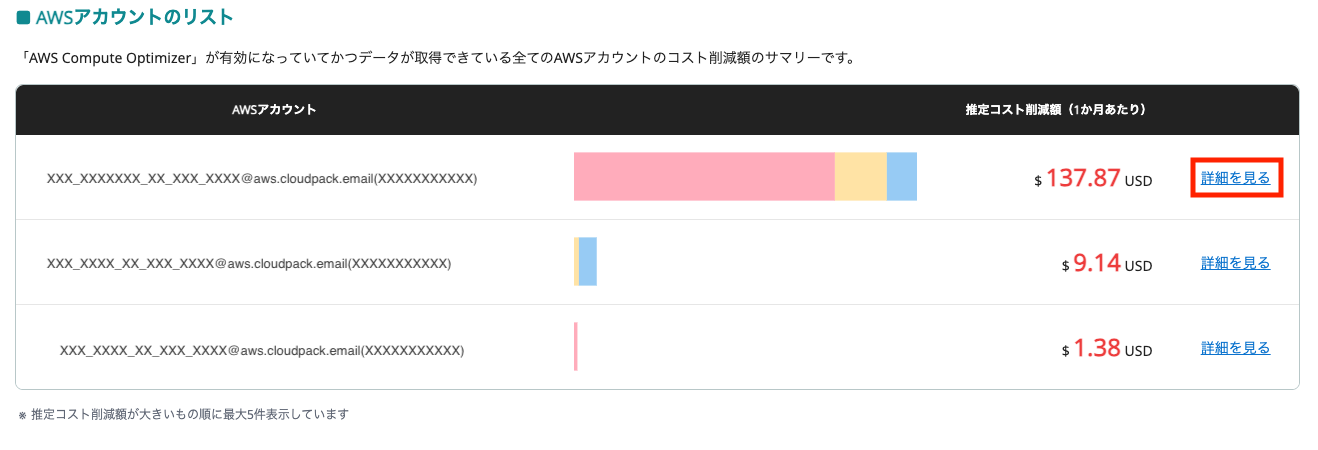Select the account name in the $9.14 row
The image size is (1318, 450).
249,264
